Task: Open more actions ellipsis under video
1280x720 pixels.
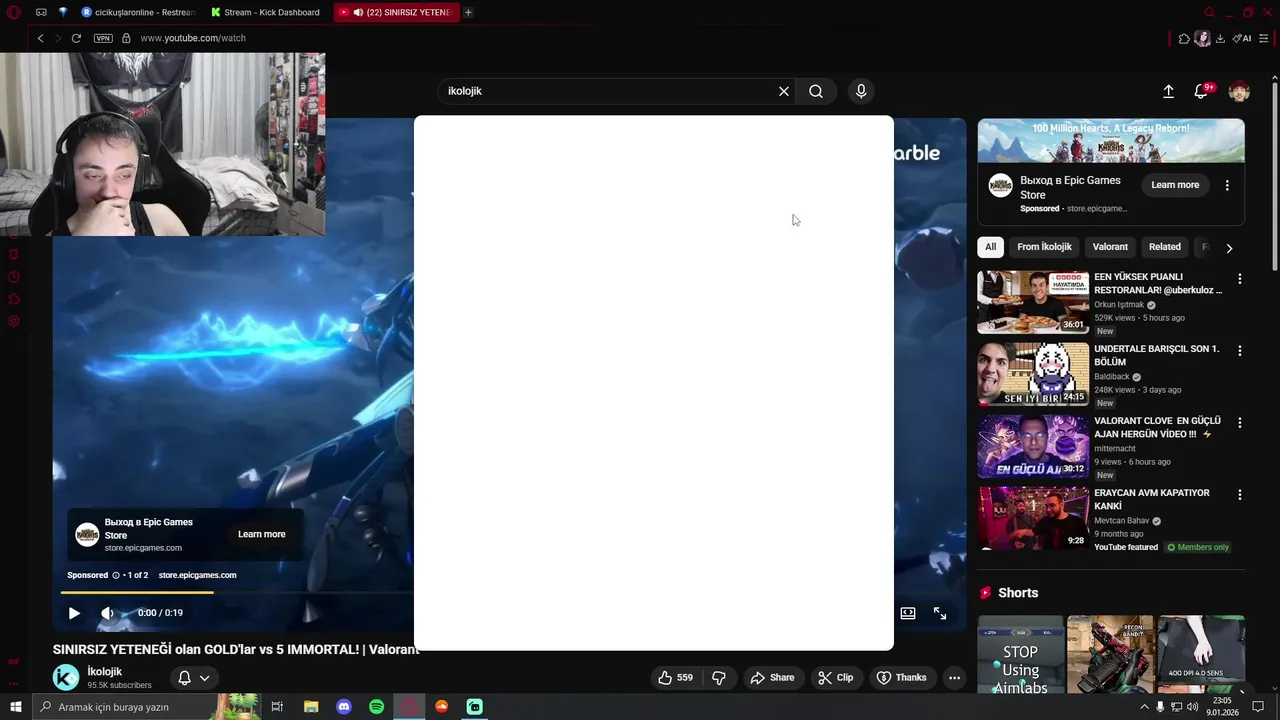Action: tap(955, 677)
